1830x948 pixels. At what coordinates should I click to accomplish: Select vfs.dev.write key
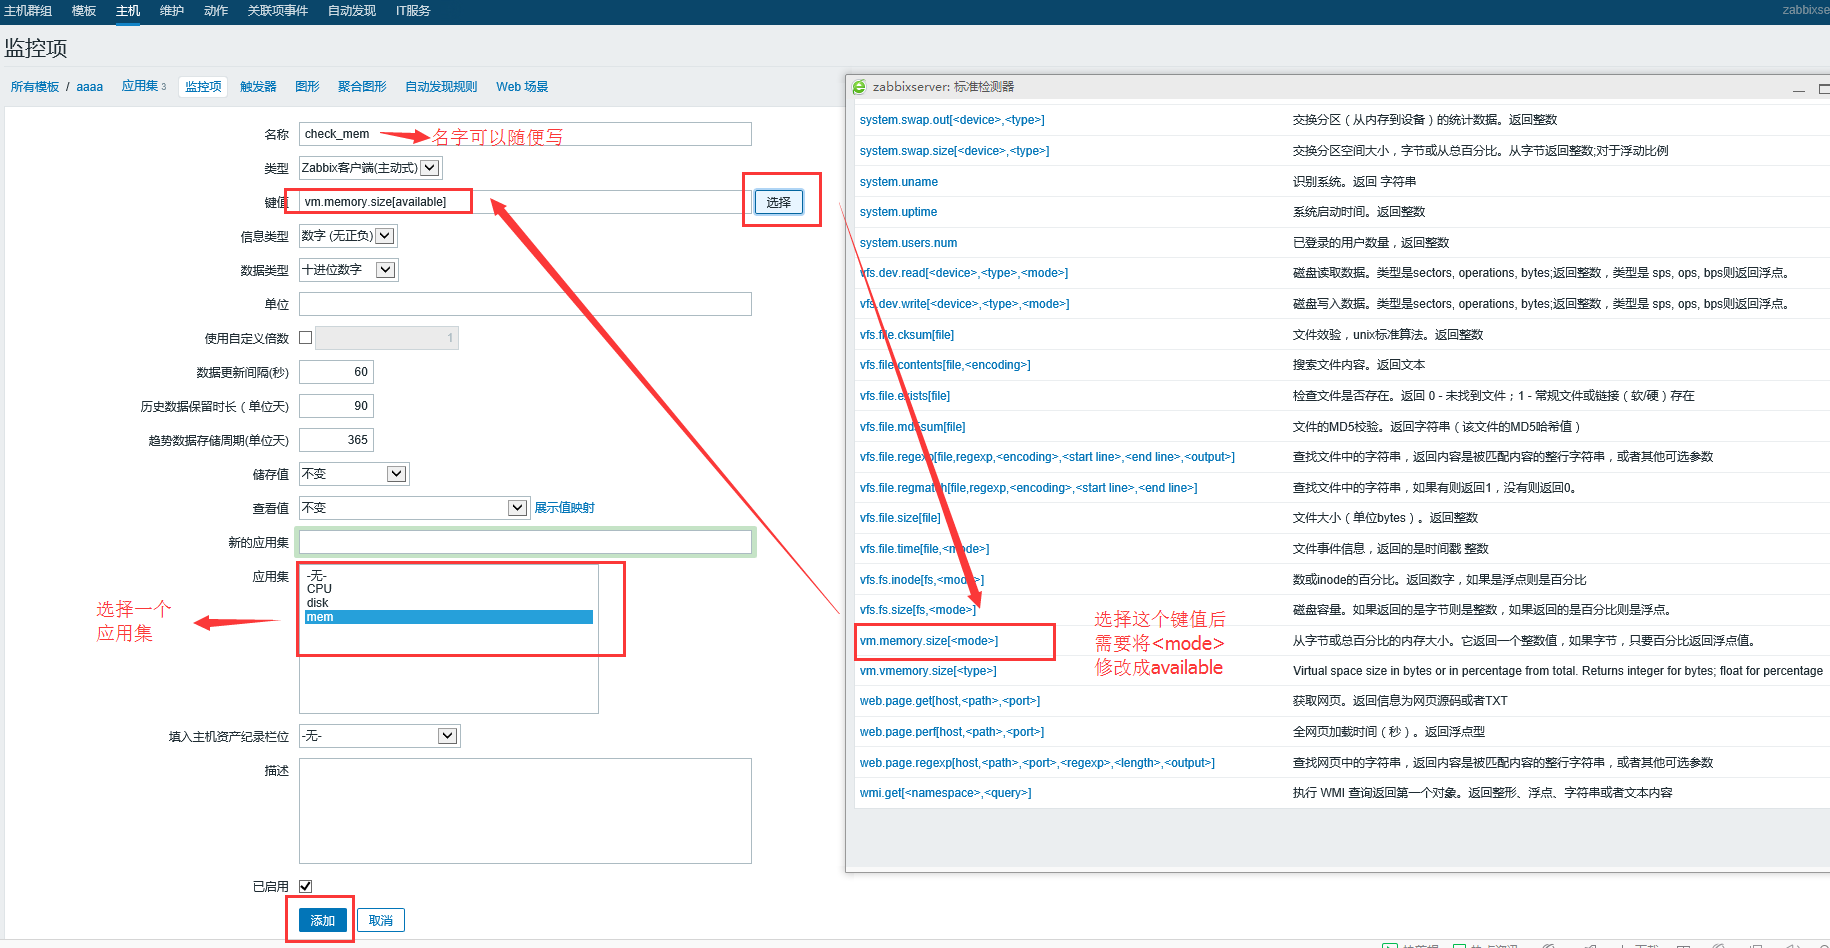pyautogui.click(x=964, y=304)
